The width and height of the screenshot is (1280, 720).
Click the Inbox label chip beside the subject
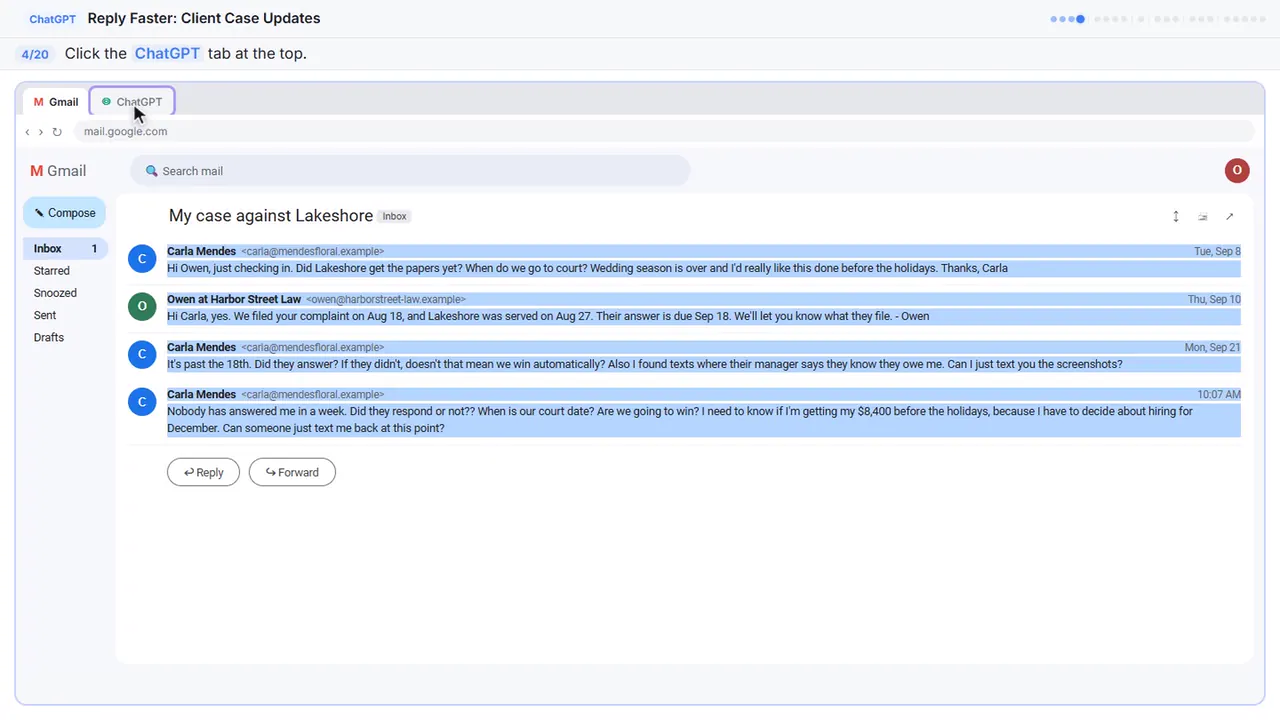tap(395, 216)
